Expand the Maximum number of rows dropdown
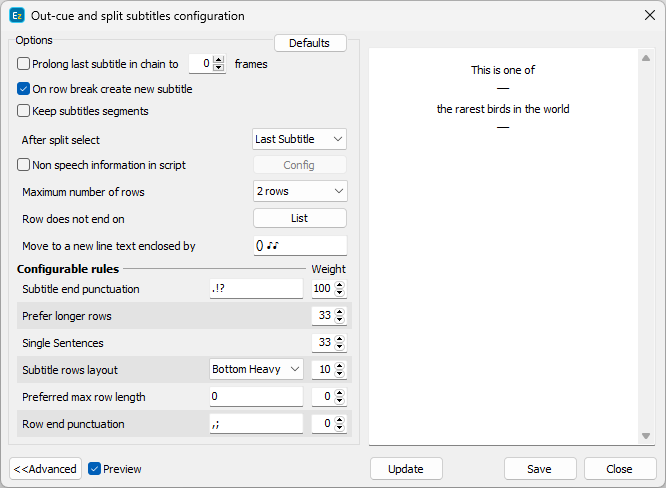The image size is (666, 488). click(300, 191)
